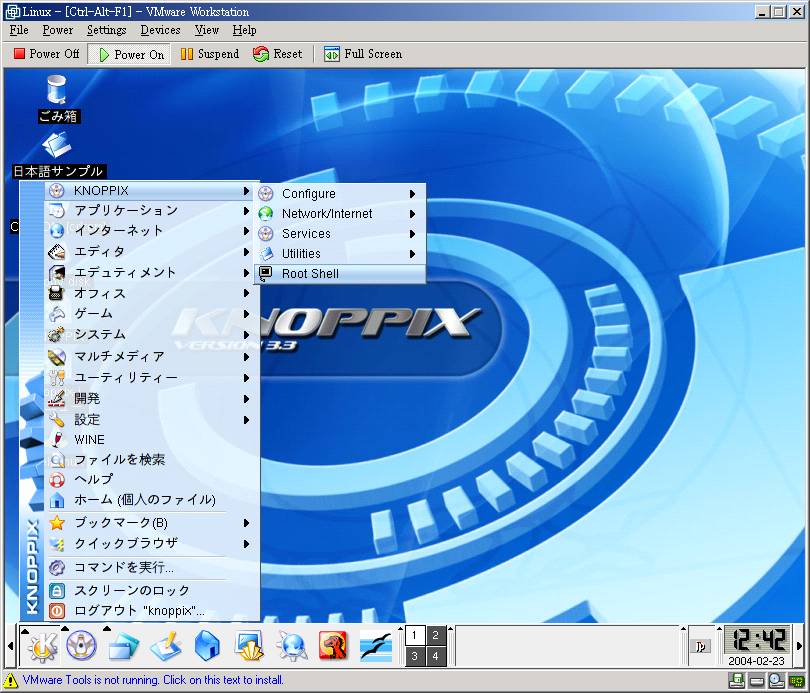Expand the Utilities submenu arrow
This screenshot has height=693, width=810.
[412, 254]
